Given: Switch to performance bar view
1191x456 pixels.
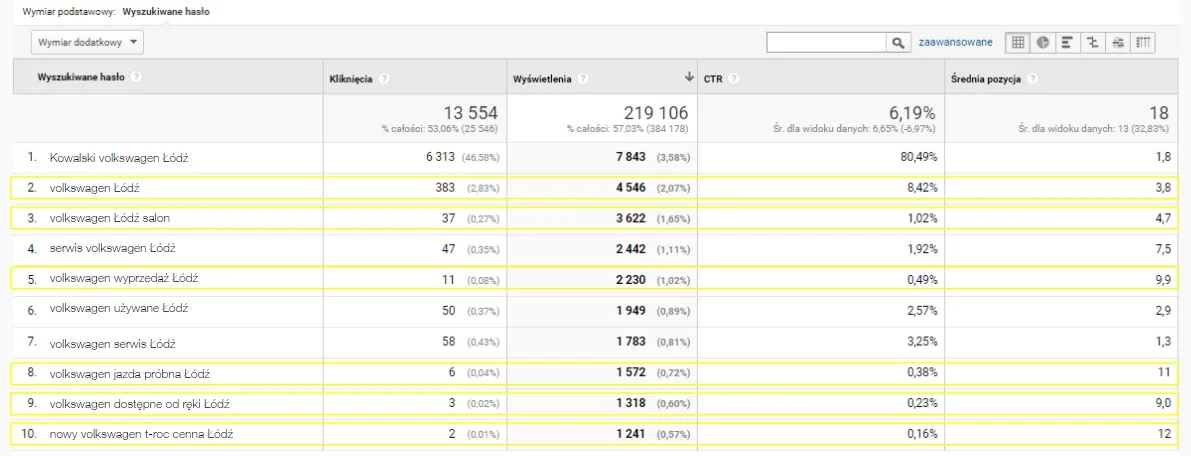Looking at the screenshot, I should (x=1067, y=43).
